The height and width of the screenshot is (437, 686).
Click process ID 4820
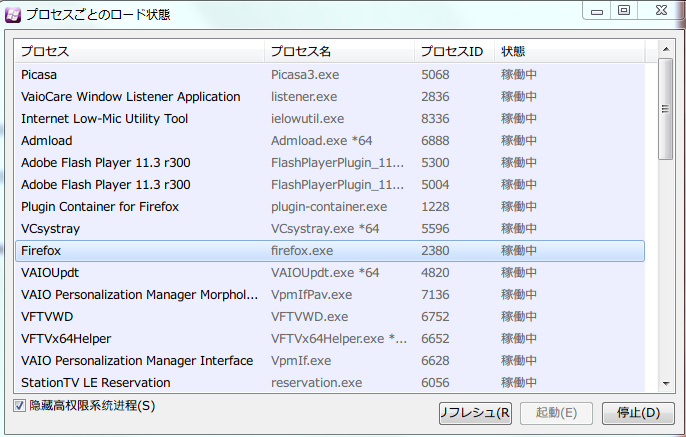tap(435, 273)
